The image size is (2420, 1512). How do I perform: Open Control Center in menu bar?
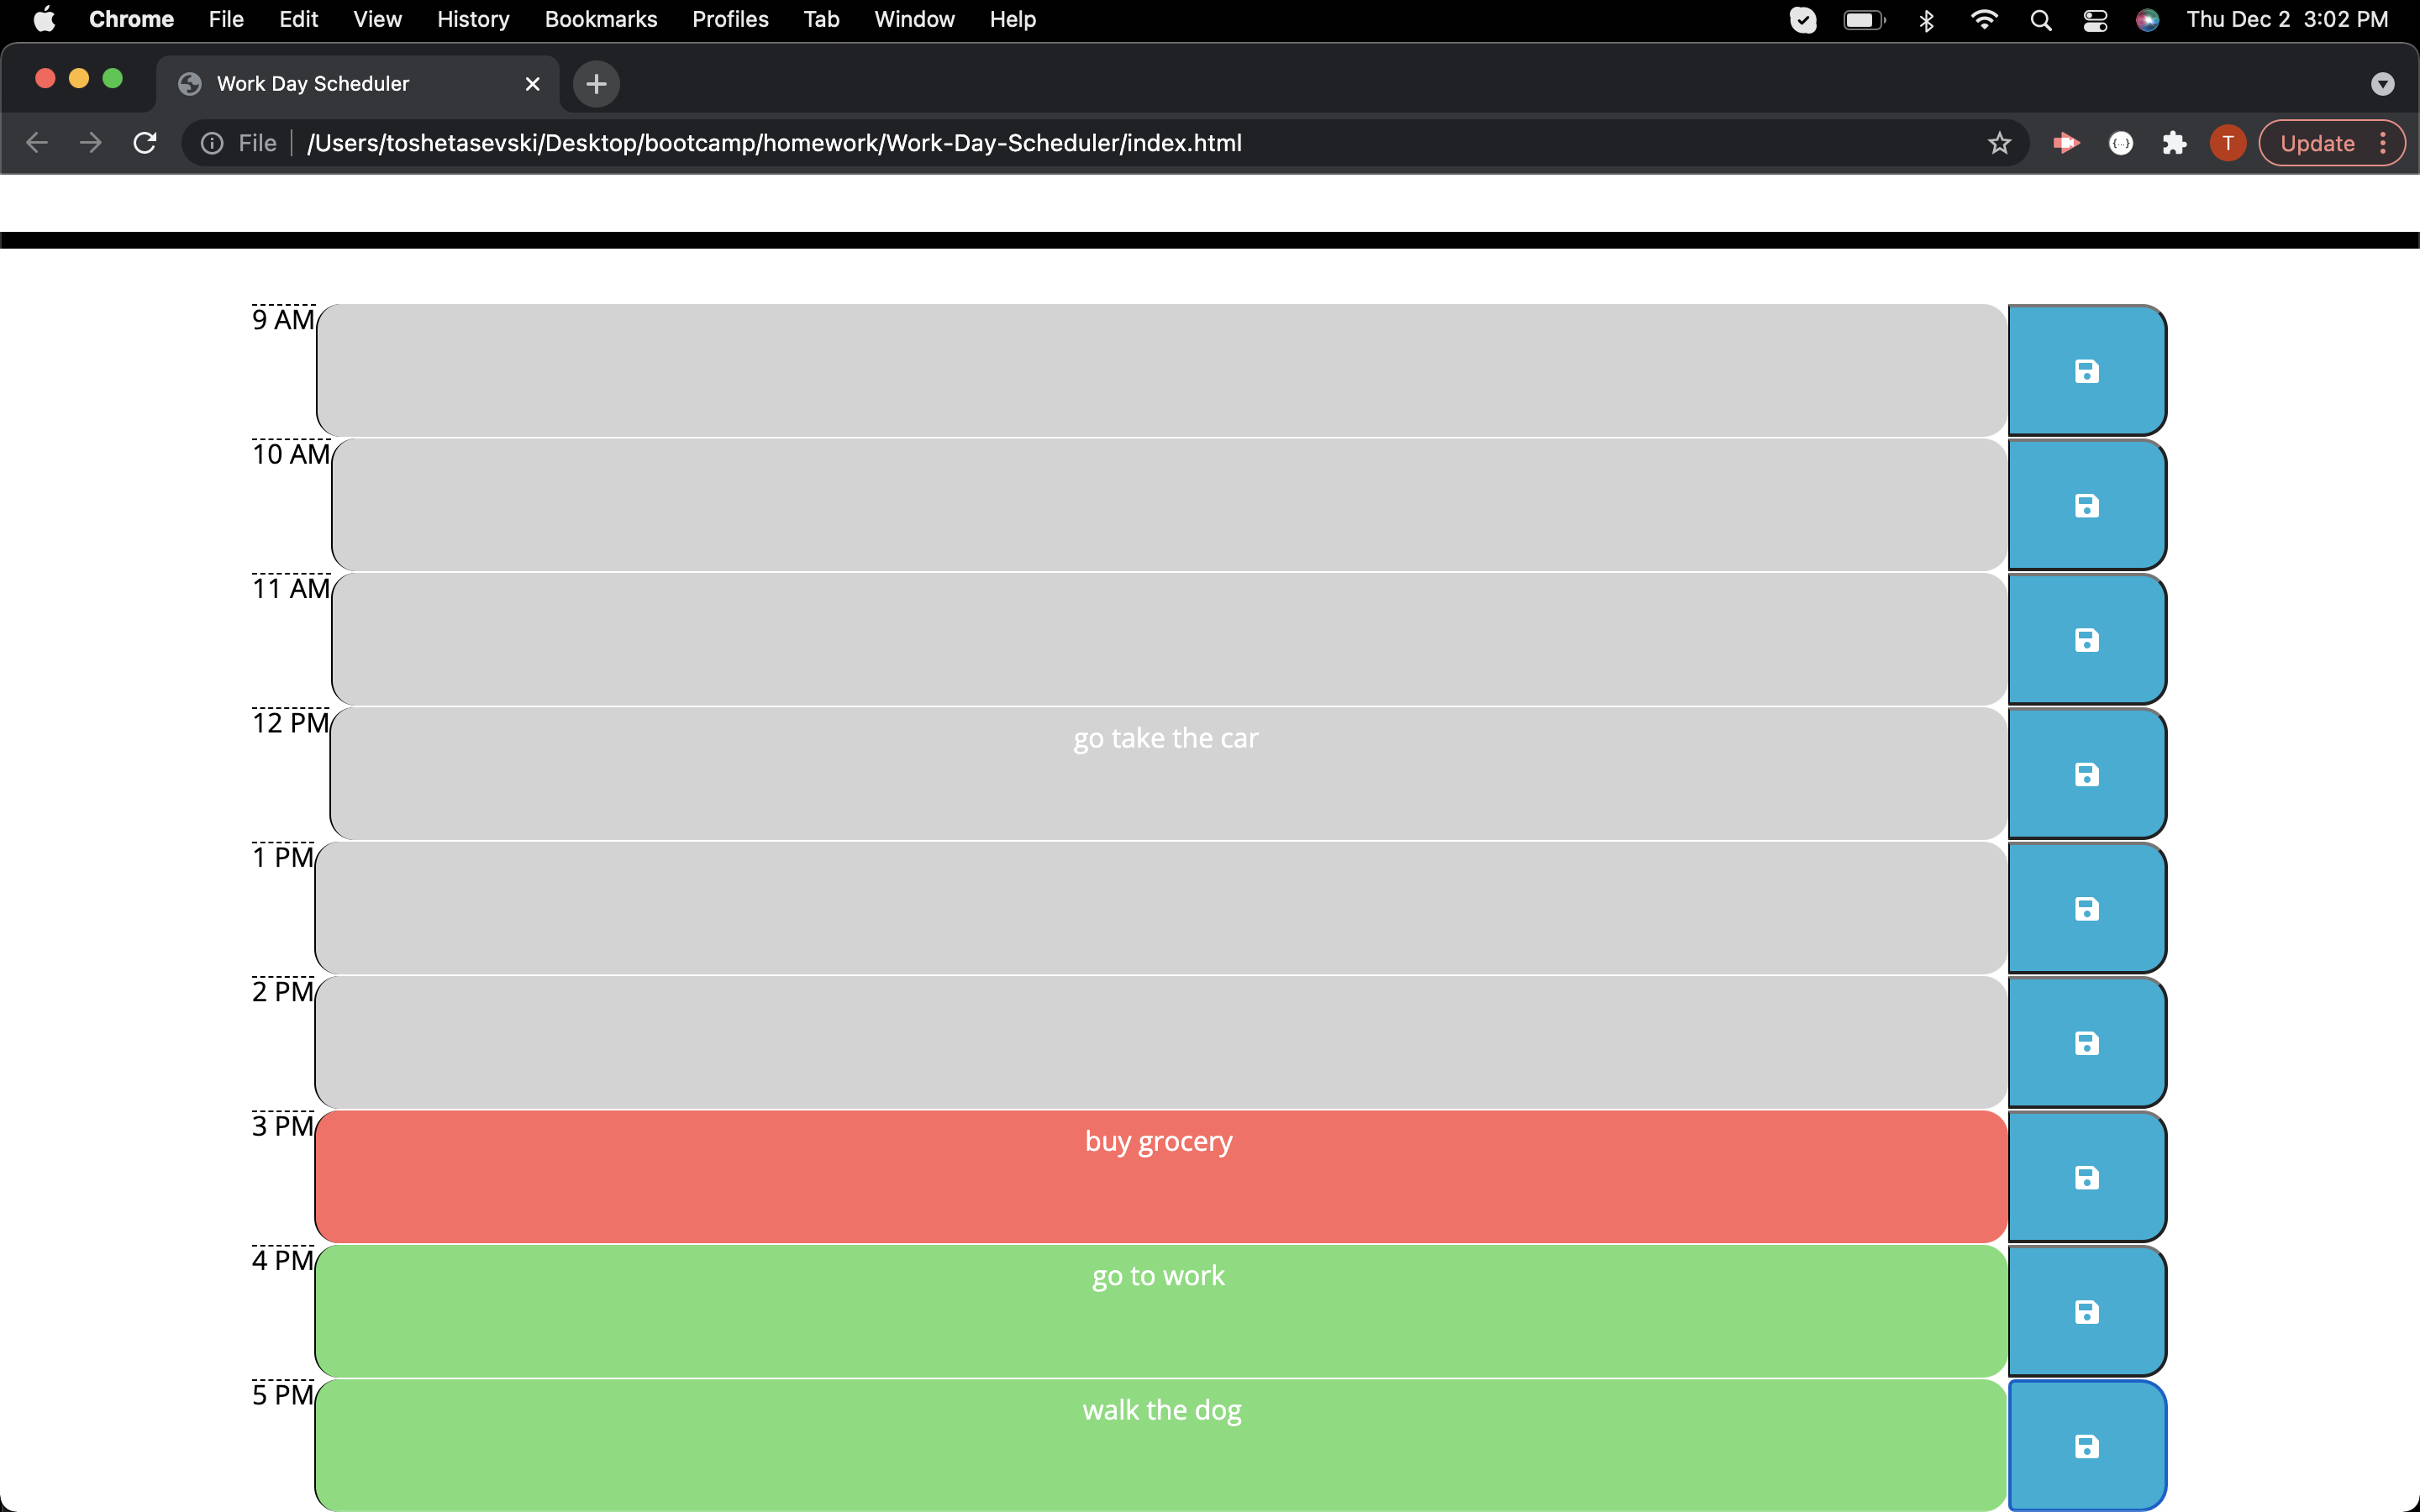tap(2095, 19)
